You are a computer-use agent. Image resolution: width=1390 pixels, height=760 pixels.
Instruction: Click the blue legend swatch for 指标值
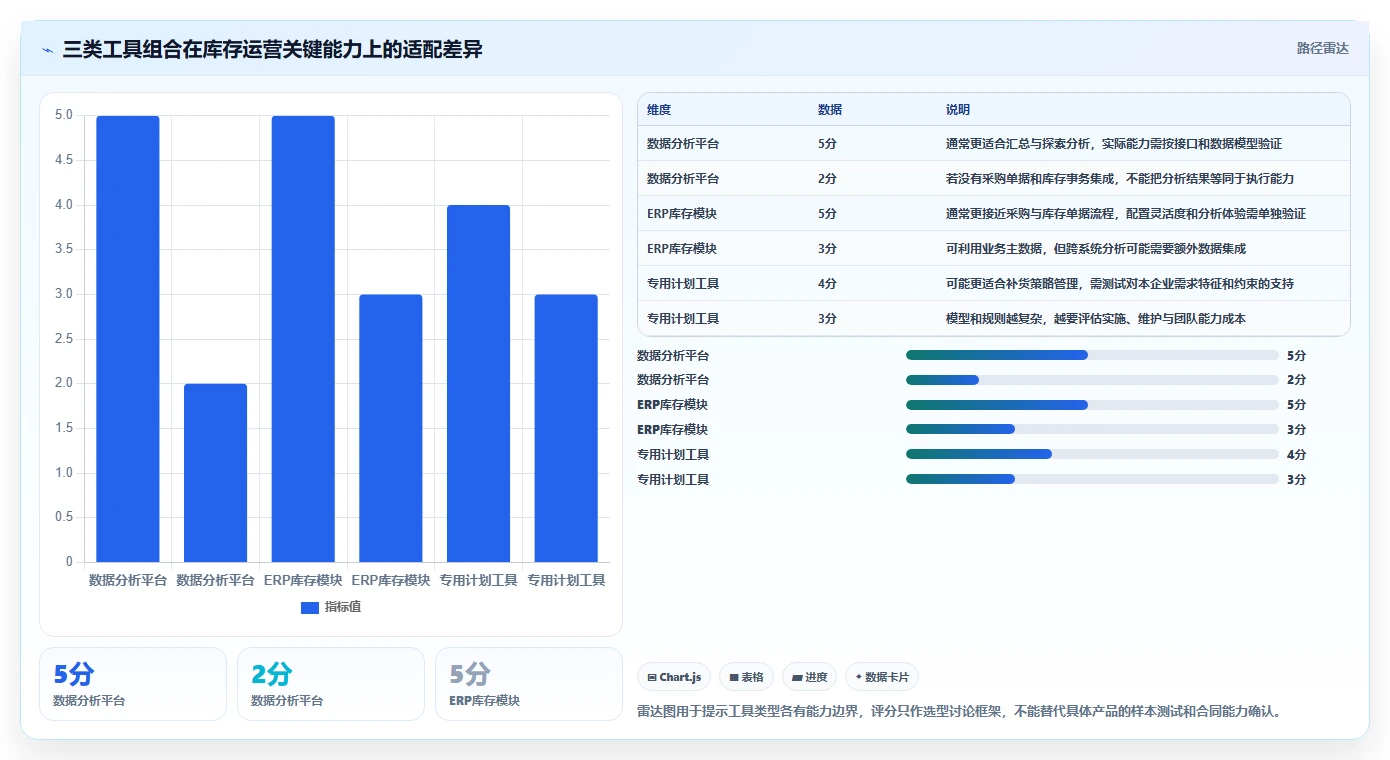(x=310, y=607)
